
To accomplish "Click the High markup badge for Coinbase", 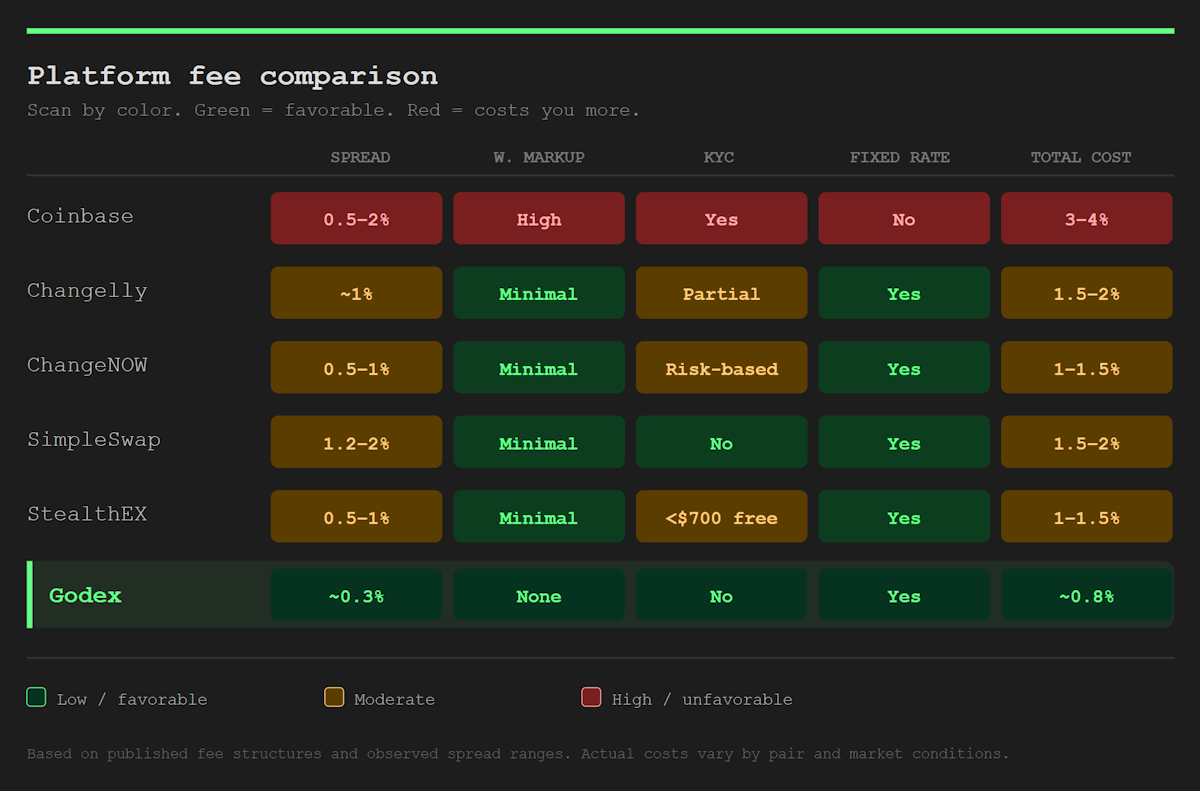I will (x=539, y=218).
